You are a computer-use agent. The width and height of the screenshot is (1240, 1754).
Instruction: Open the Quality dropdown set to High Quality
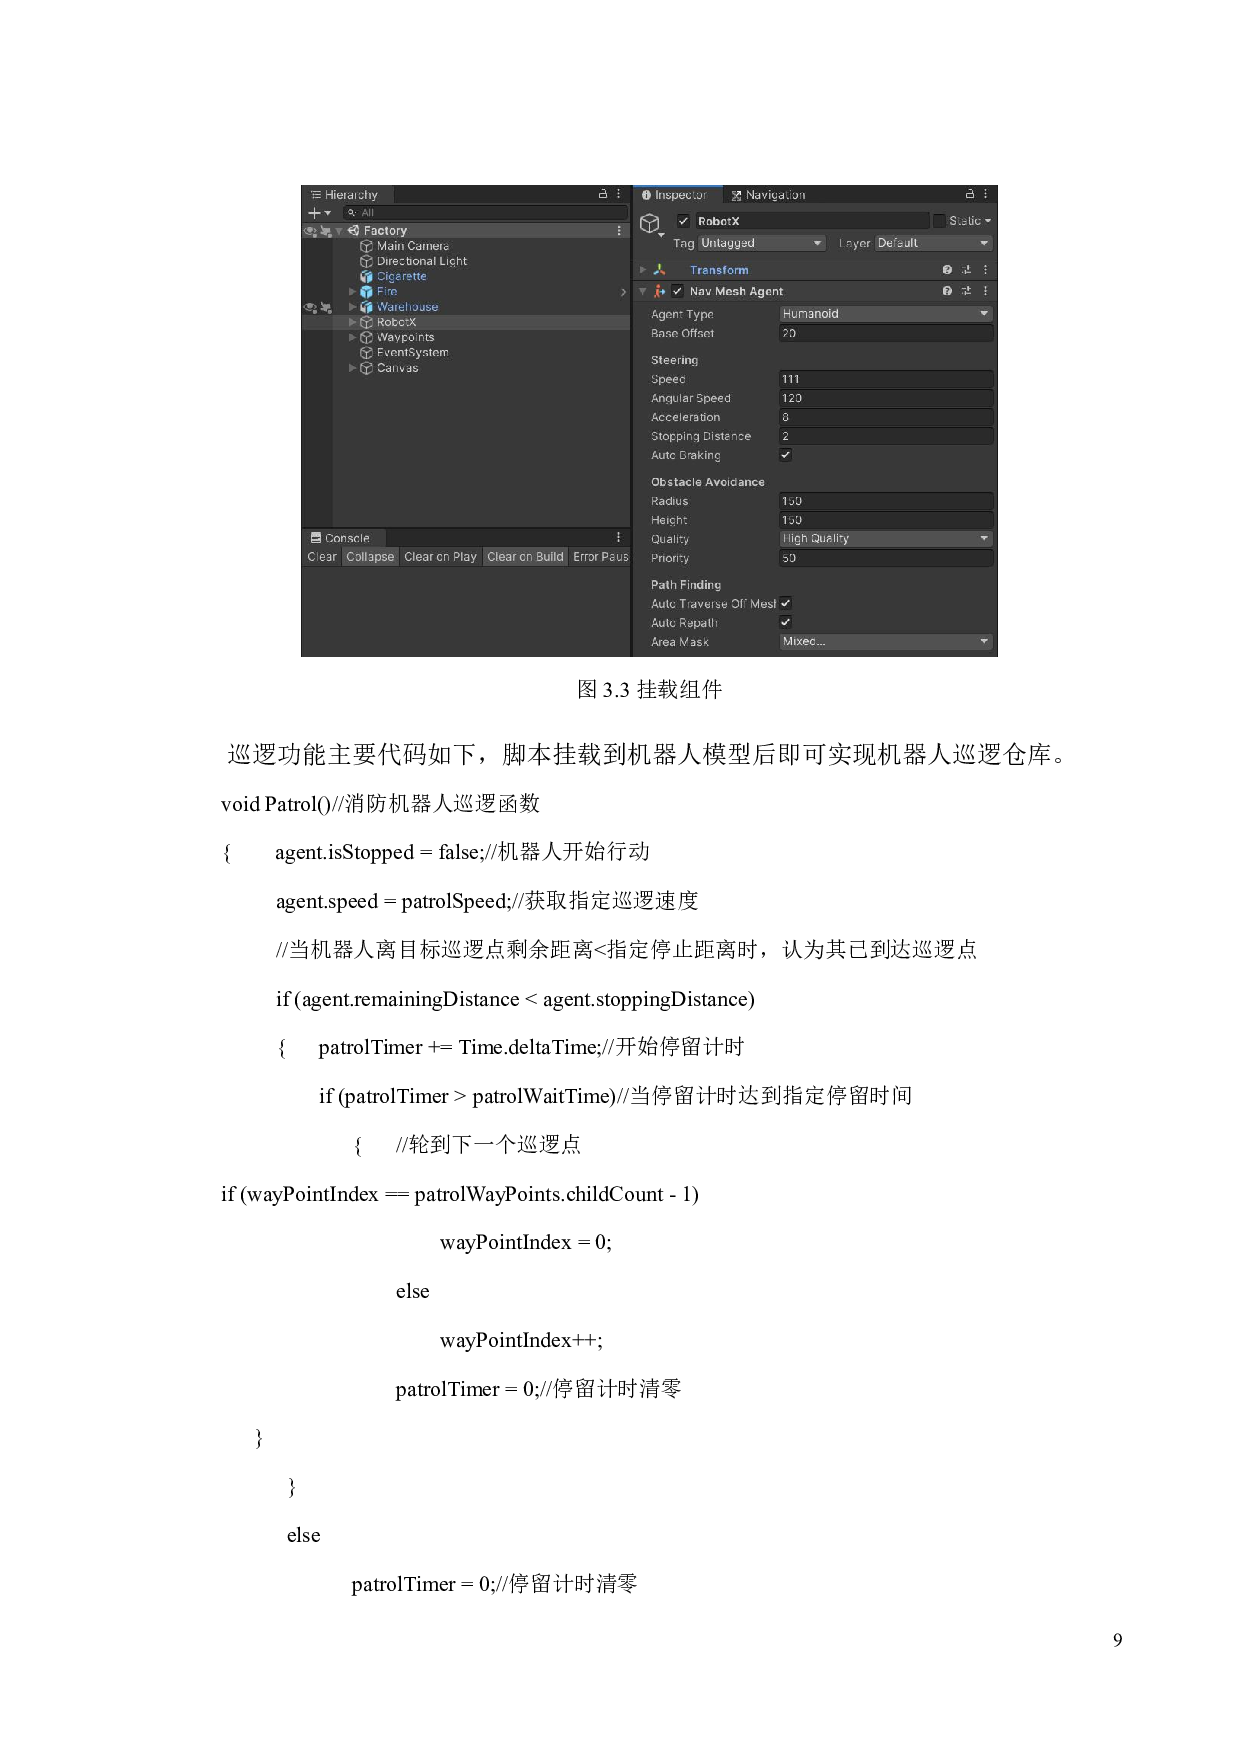point(885,539)
